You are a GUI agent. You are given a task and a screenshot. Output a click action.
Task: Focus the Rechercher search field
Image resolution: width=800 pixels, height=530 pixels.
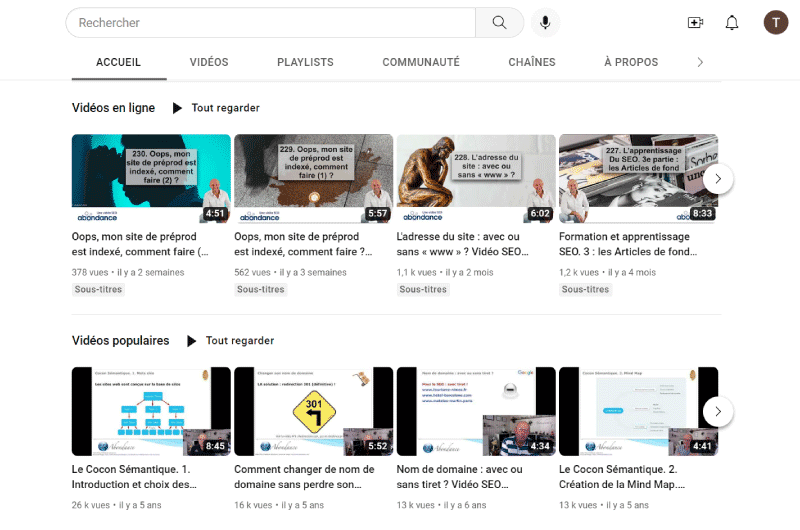pyautogui.click(x=270, y=22)
